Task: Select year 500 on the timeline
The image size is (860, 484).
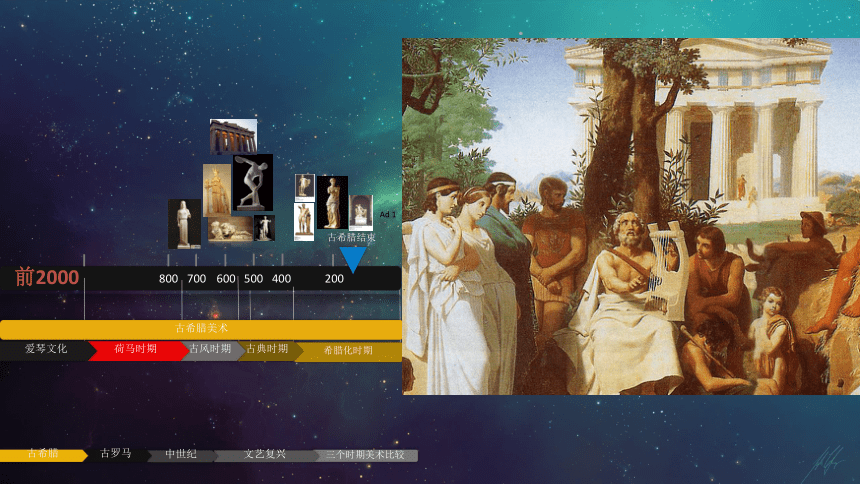Action: [253, 279]
